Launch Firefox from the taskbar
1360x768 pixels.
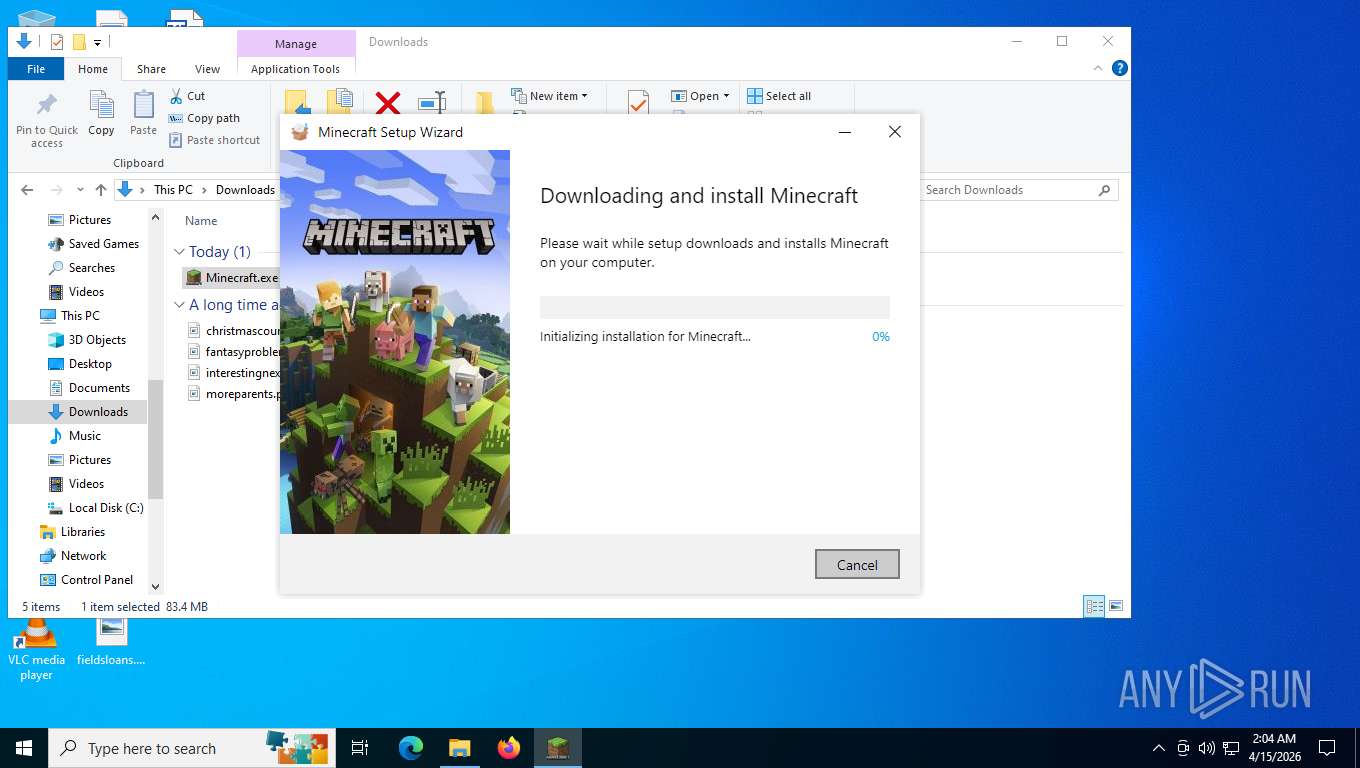(x=509, y=748)
